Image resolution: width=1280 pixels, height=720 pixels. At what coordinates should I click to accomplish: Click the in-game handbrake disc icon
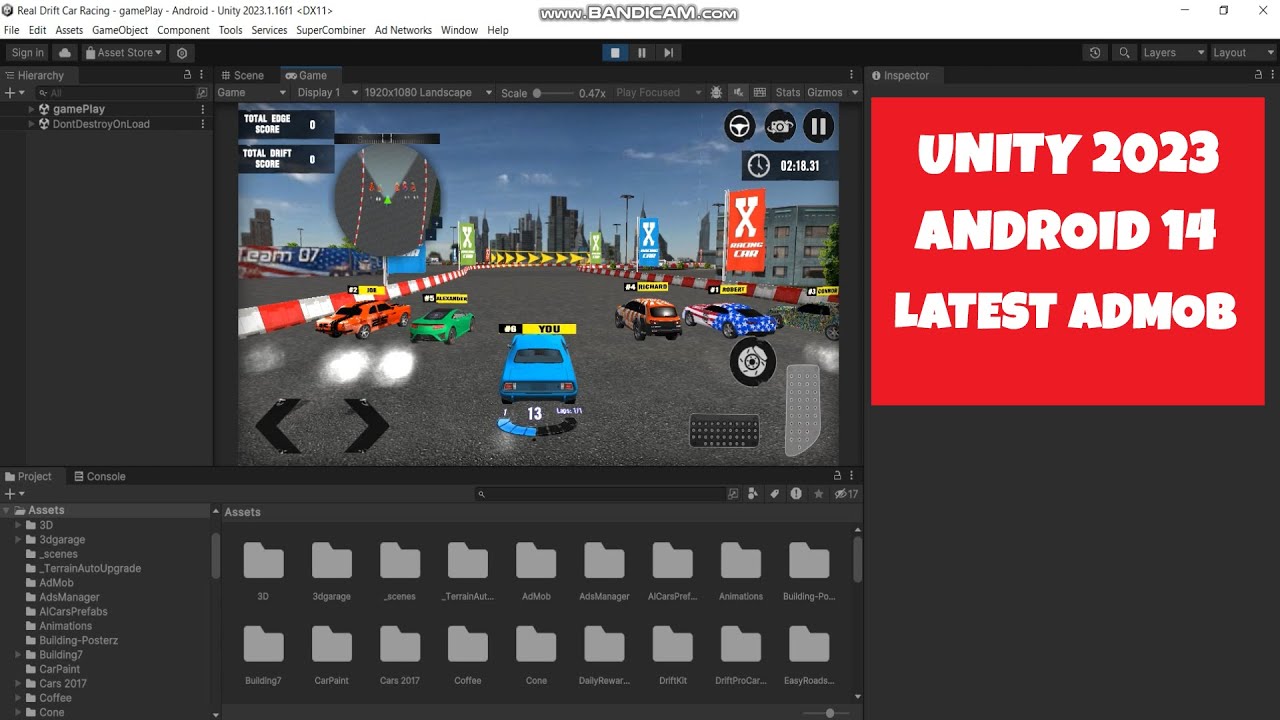tap(753, 361)
